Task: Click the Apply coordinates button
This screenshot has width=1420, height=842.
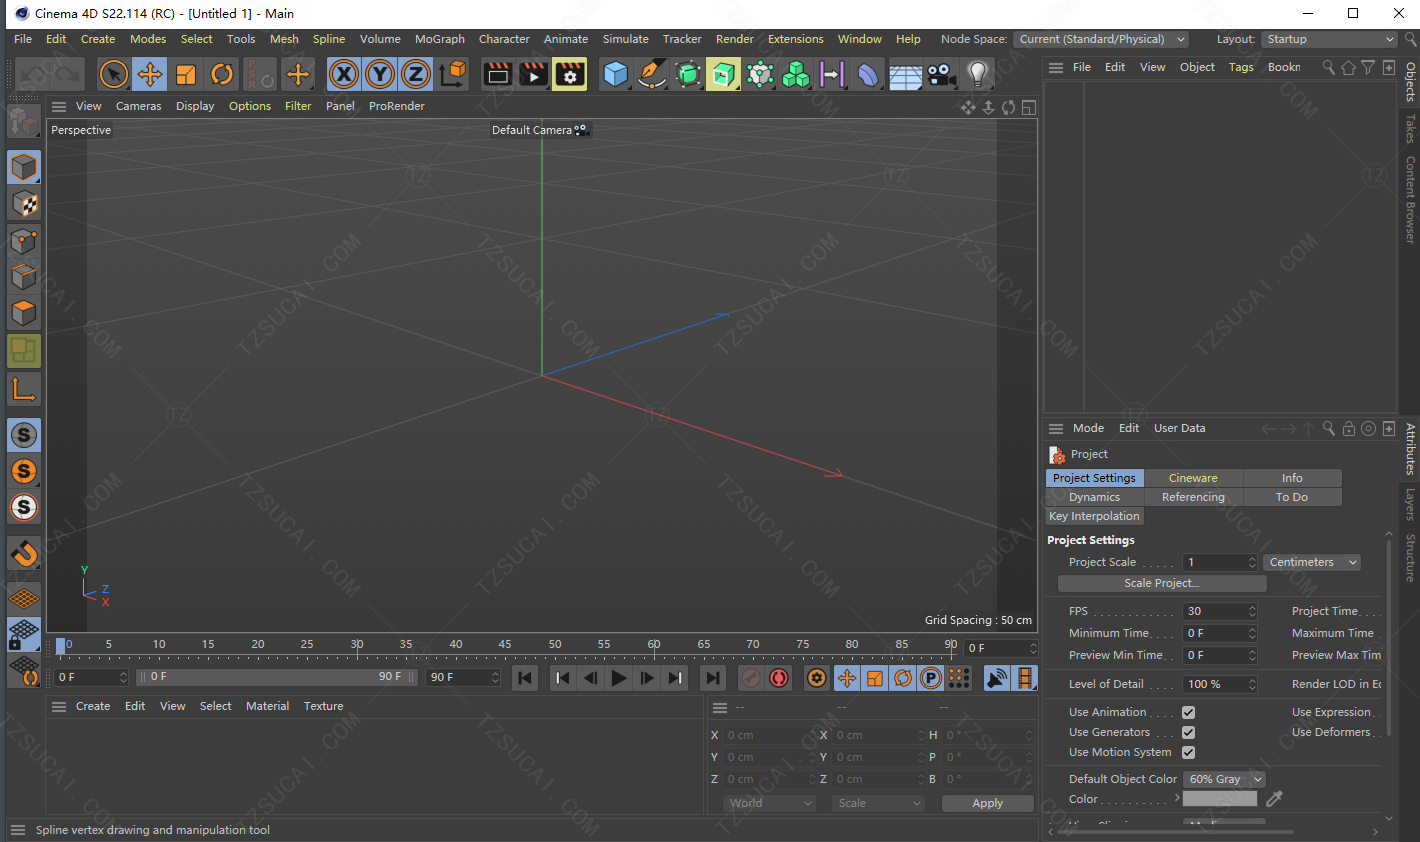Action: point(988,803)
